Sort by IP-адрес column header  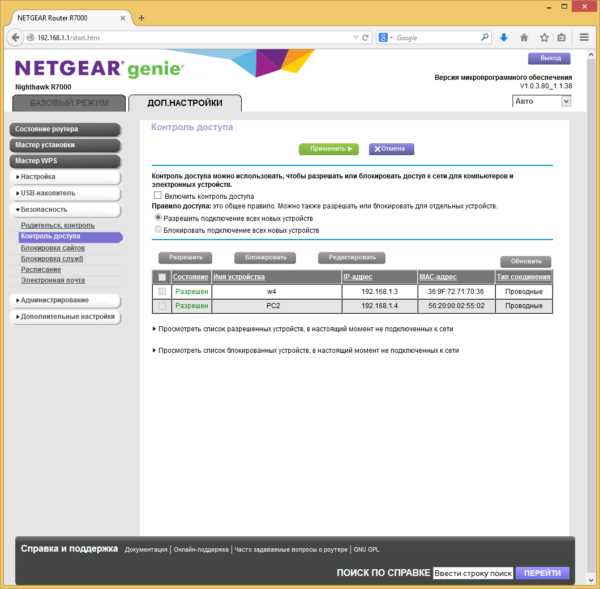click(x=358, y=277)
